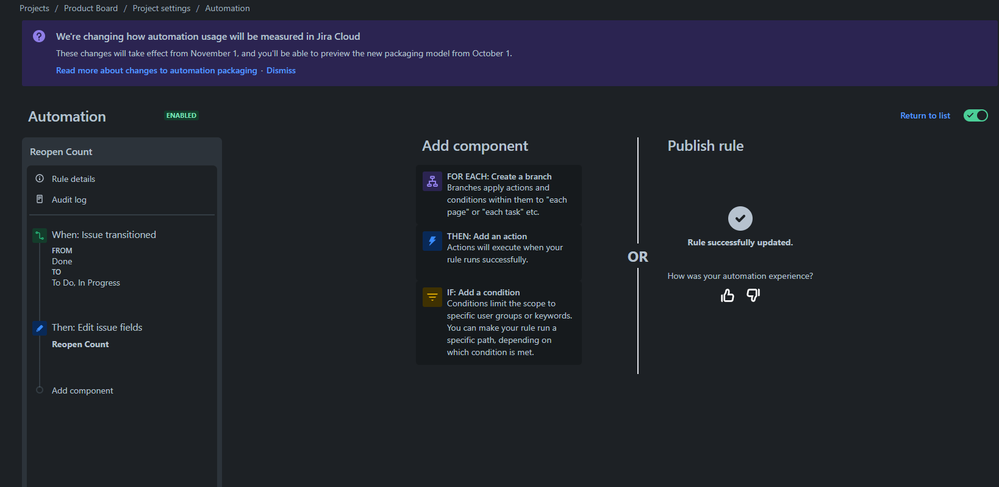Open the Automation breadcrumb
The image size is (999, 487).
tap(227, 8)
